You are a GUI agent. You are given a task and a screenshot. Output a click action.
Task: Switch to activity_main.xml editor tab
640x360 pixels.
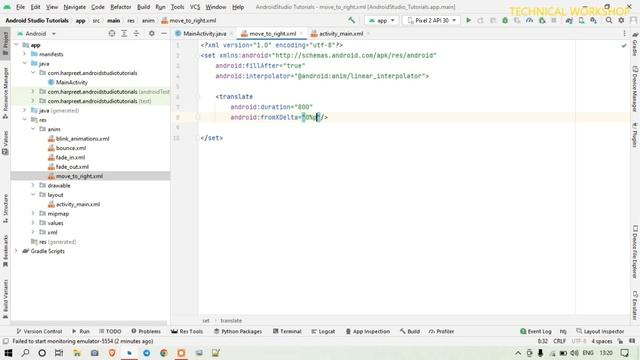coord(340,33)
